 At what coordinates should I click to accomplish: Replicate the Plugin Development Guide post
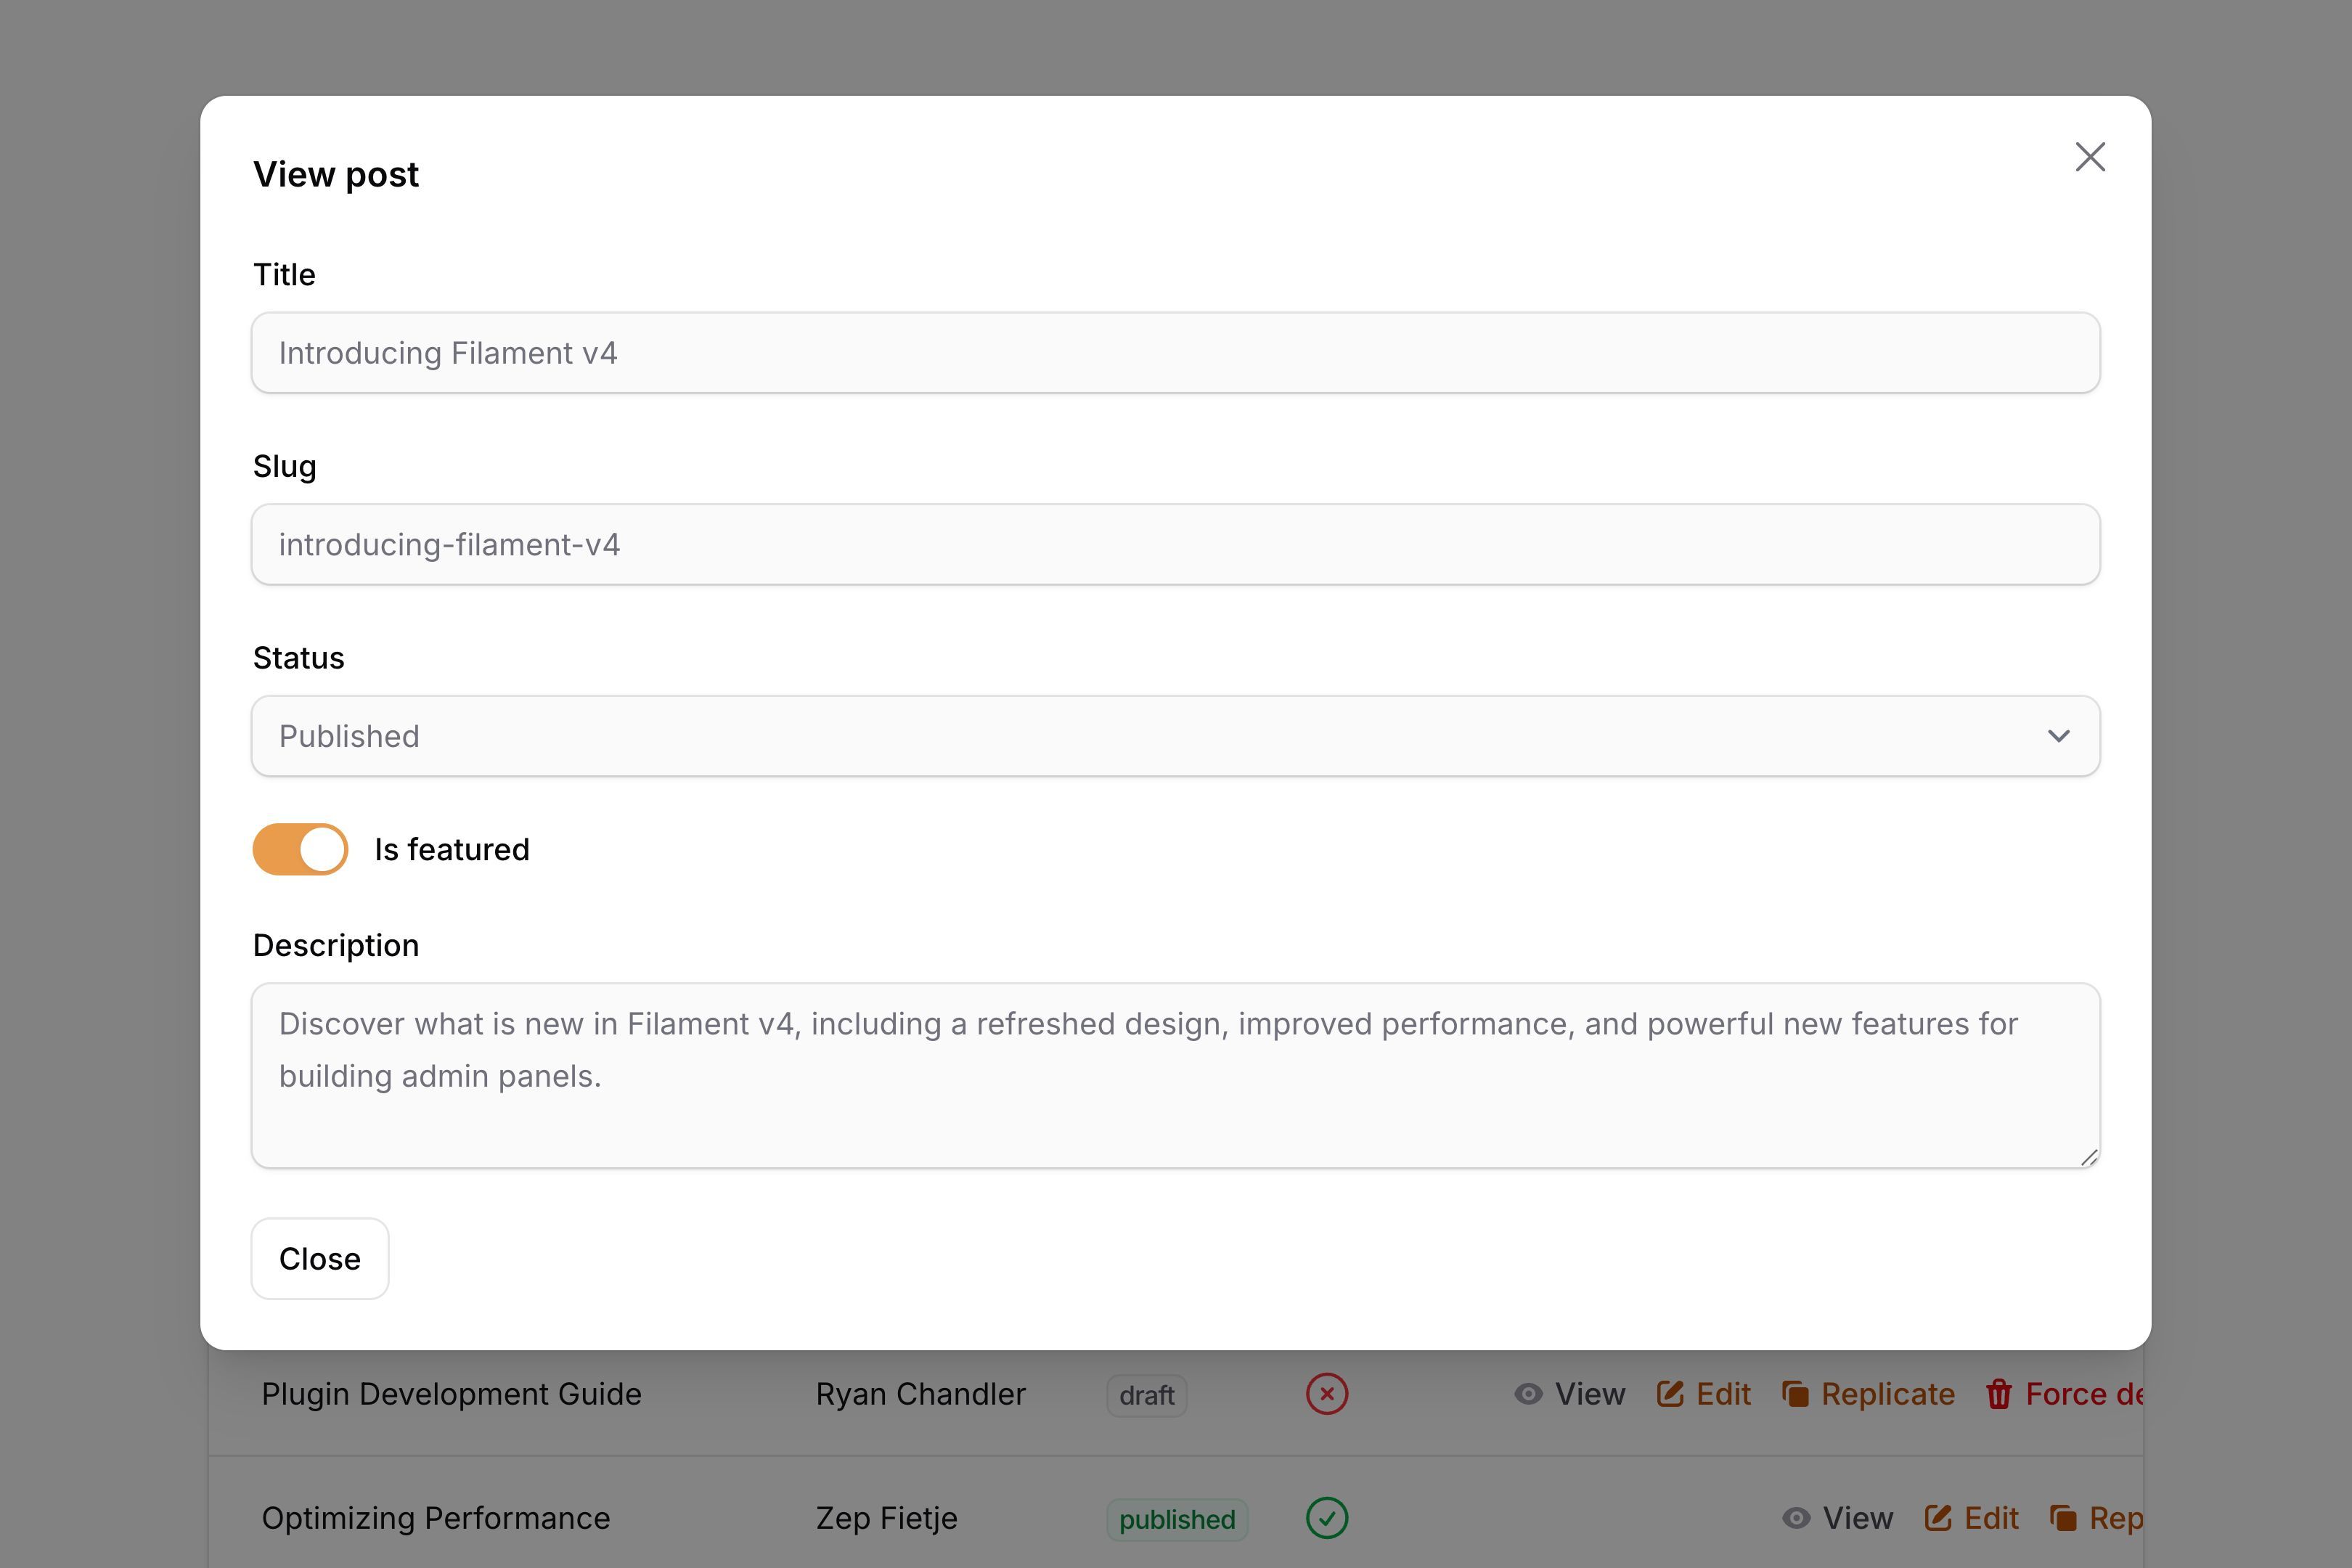[1868, 1394]
